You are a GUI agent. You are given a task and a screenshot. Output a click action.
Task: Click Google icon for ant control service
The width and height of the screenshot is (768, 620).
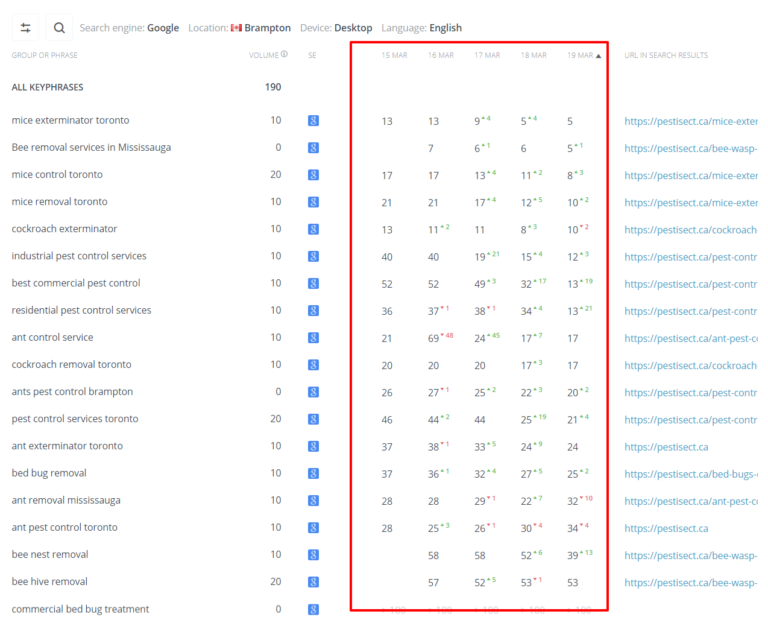click(313, 337)
